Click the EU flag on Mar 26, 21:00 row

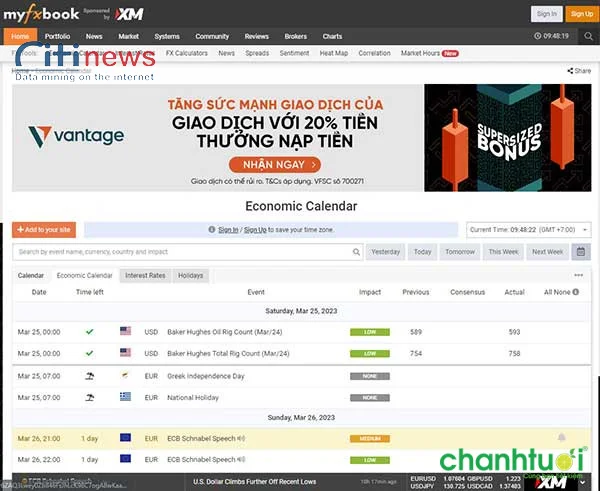tap(125, 437)
